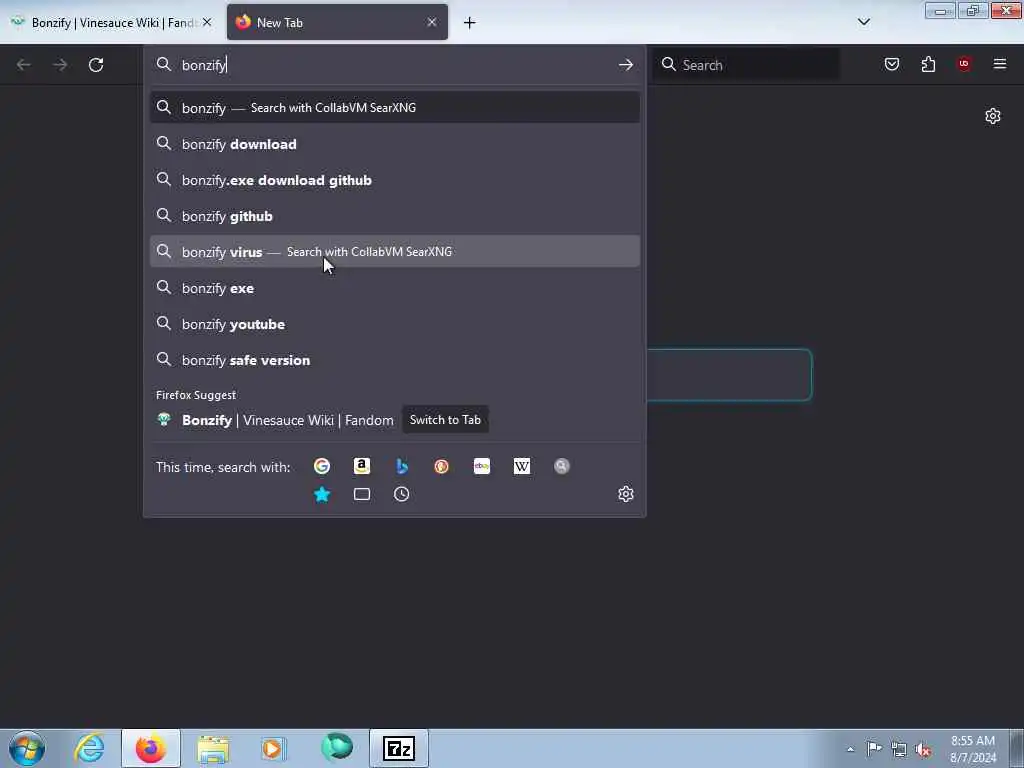Open the list all tabs chevron

tap(863, 22)
